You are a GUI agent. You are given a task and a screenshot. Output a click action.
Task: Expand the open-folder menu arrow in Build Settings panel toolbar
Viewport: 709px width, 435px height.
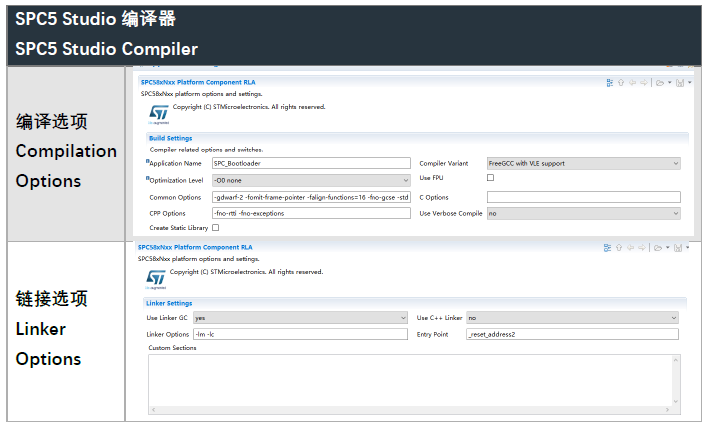(670, 83)
